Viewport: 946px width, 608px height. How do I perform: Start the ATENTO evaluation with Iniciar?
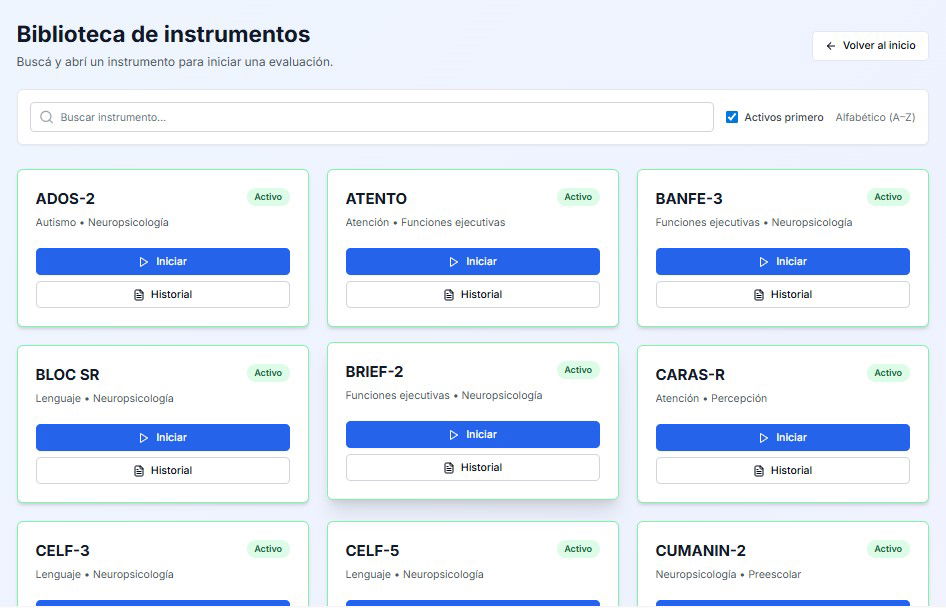[x=472, y=262]
